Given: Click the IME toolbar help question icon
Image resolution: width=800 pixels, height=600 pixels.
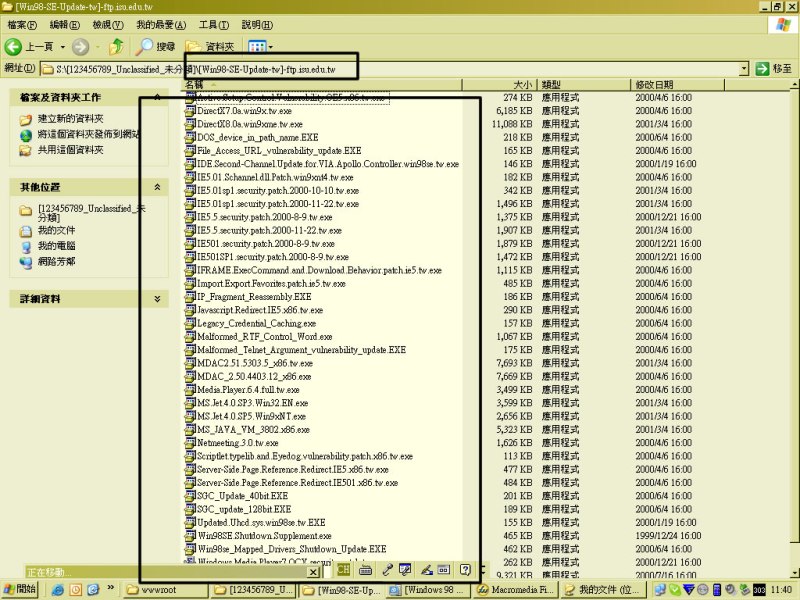Looking at the screenshot, I should (x=465, y=570).
